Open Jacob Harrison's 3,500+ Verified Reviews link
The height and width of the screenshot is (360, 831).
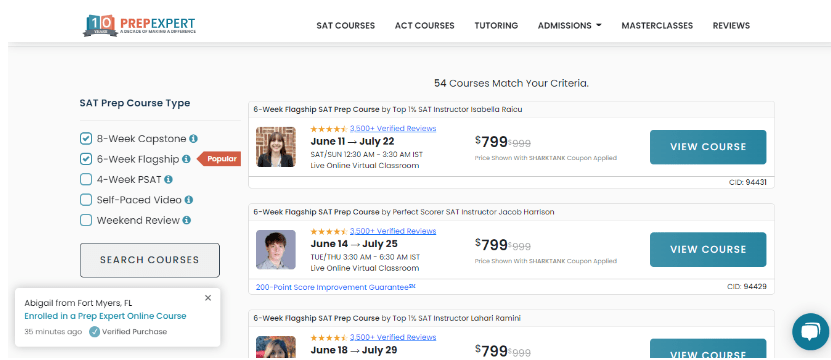click(393, 231)
